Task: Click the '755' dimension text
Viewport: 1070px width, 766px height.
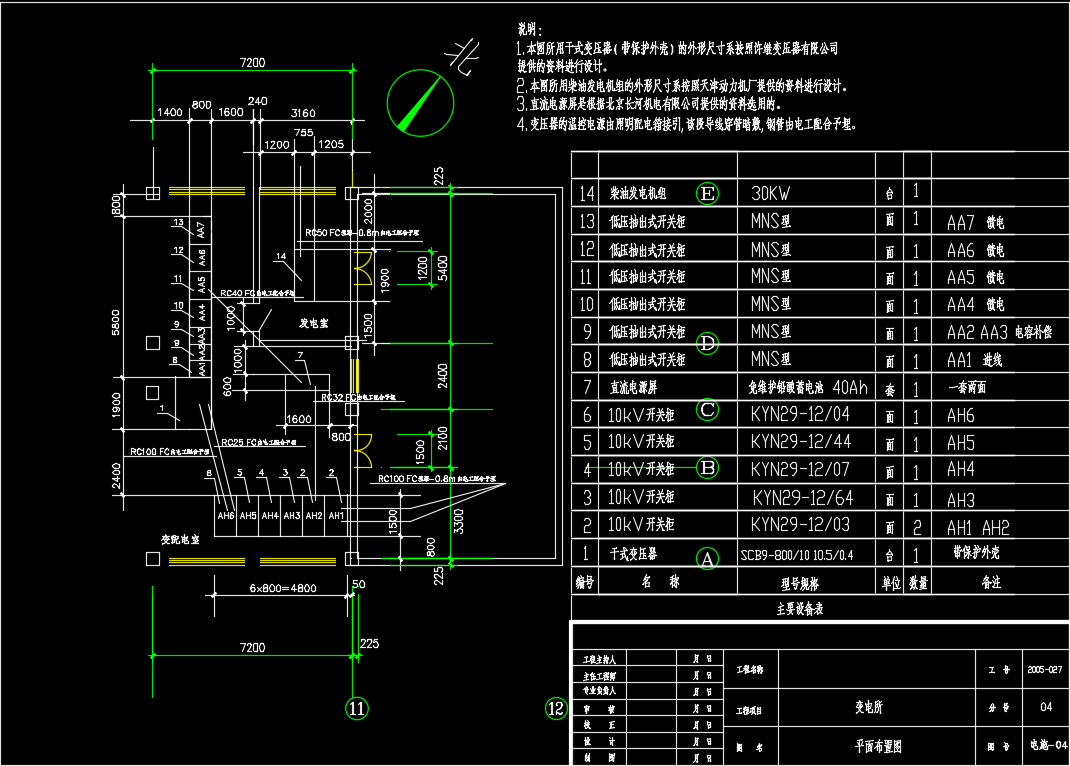Action: click(303, 132)
